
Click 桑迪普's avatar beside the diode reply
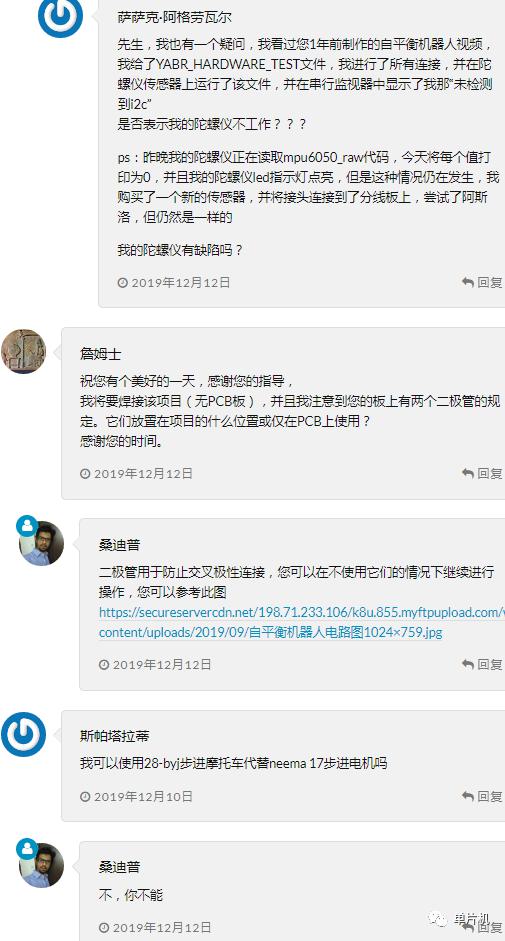tap(41, 543)
